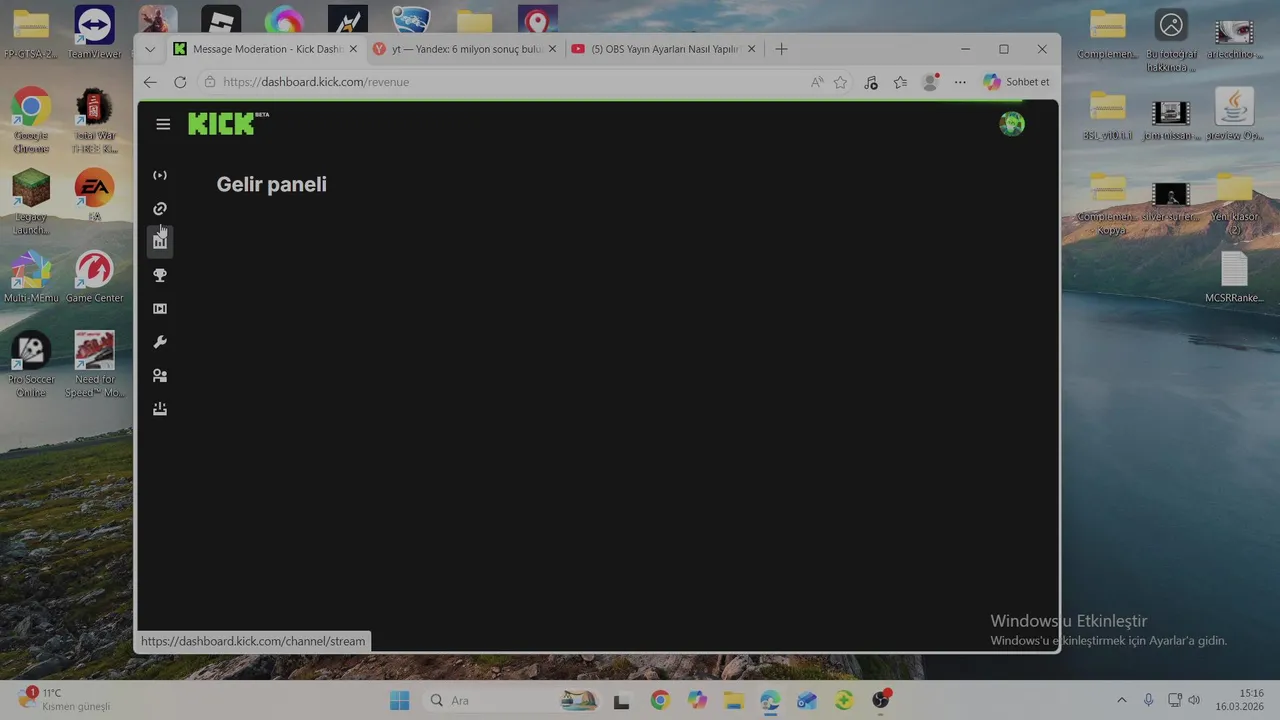Select the MCSRRanked text file
The width and height of the screenshot is (1280, 720).
1234,277
